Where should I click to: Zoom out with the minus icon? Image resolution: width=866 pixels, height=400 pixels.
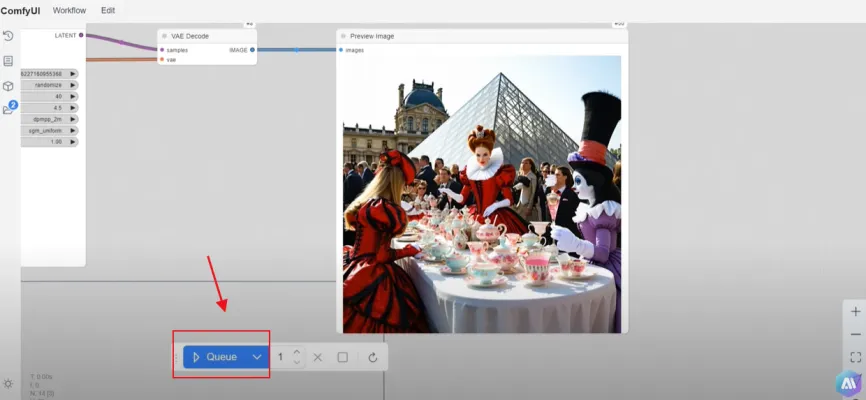855,334
